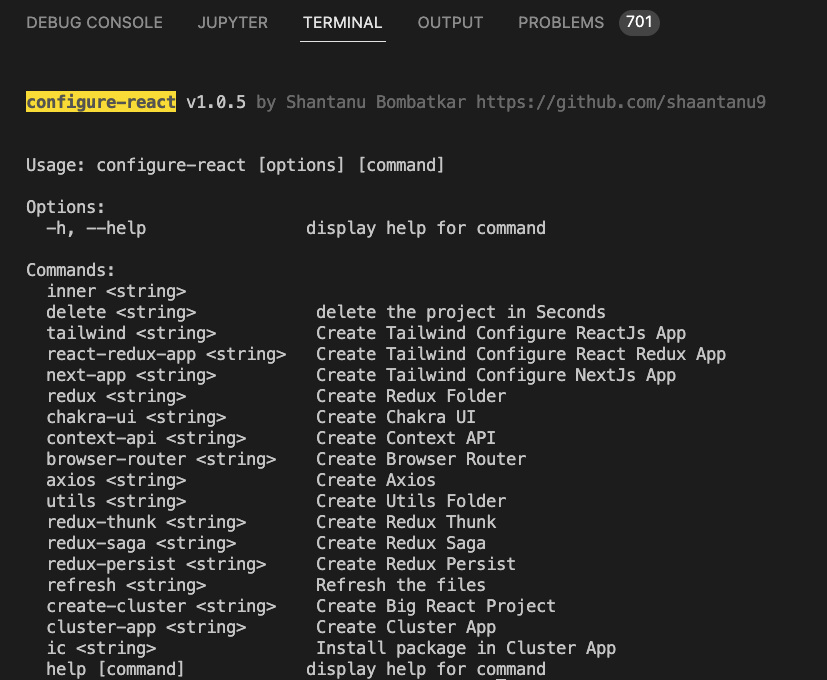Click the -h, --help option line
Viewport: 827px width, 680px height.
click(x=296, y=228)
